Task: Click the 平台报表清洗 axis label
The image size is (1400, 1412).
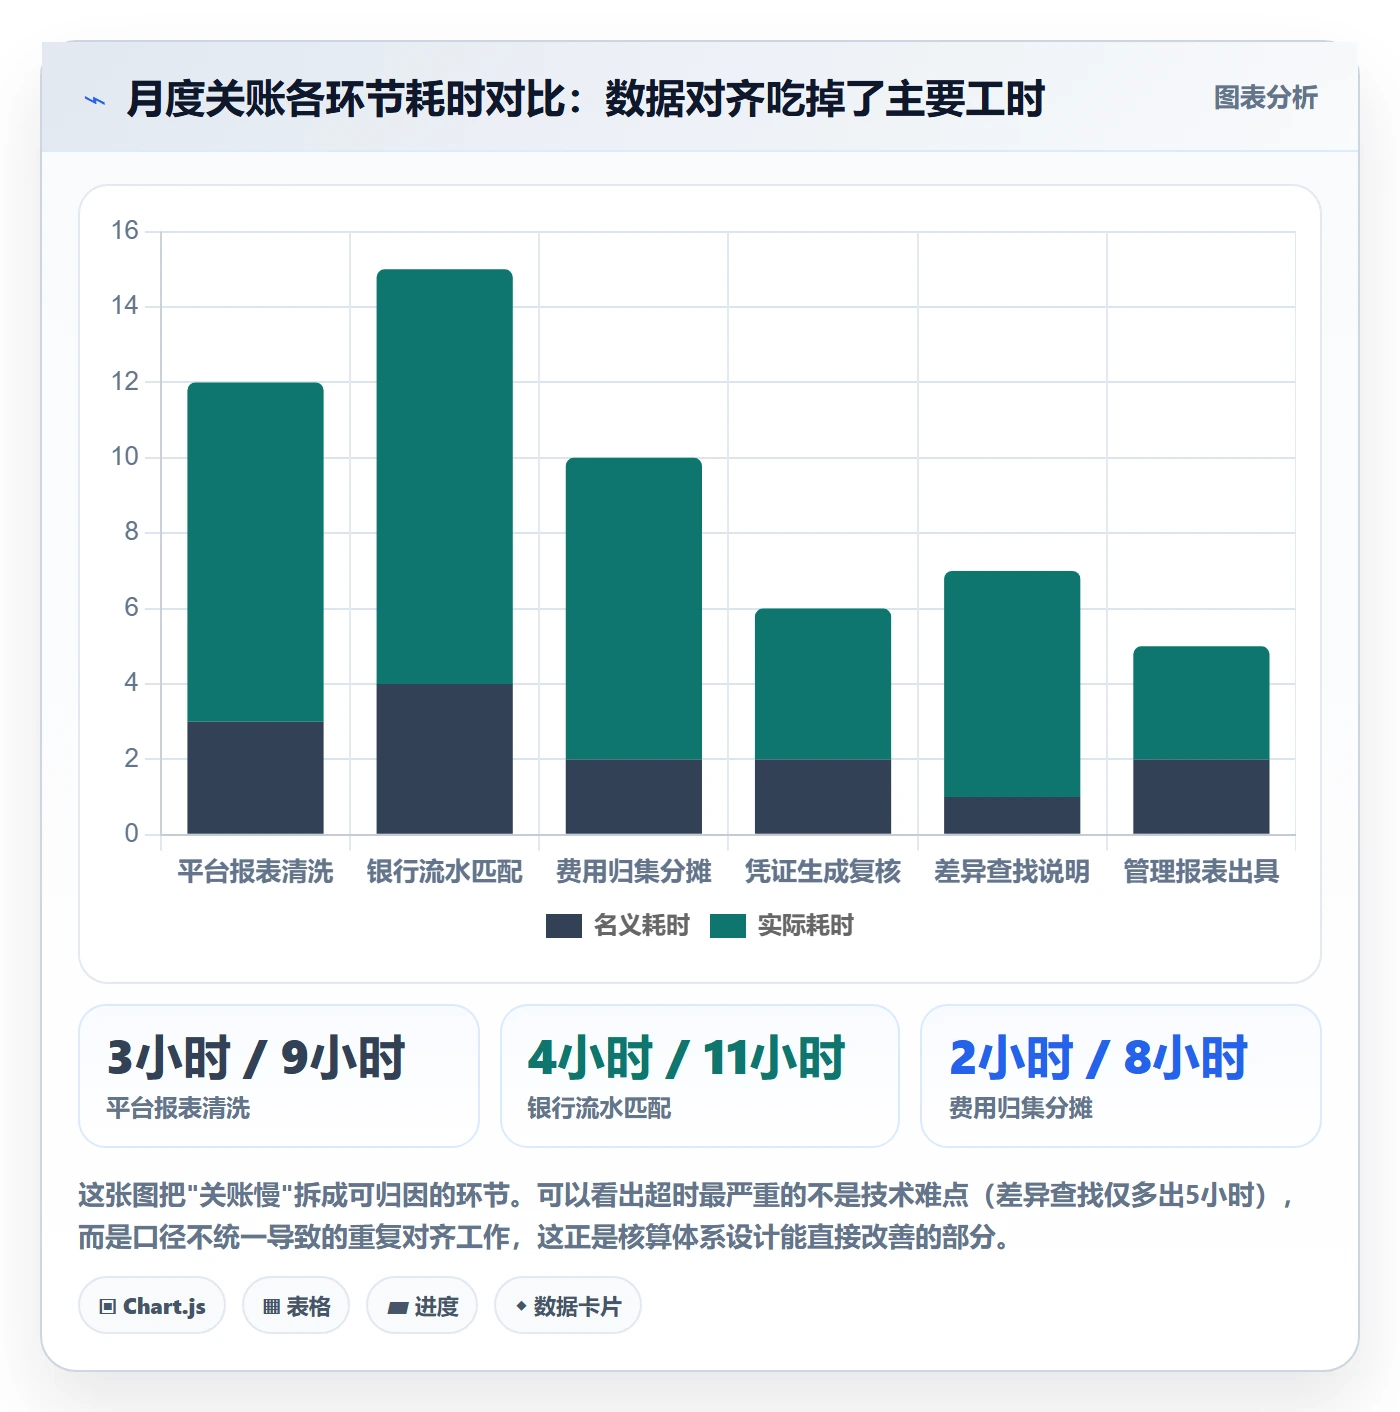Action: [255, 871]
